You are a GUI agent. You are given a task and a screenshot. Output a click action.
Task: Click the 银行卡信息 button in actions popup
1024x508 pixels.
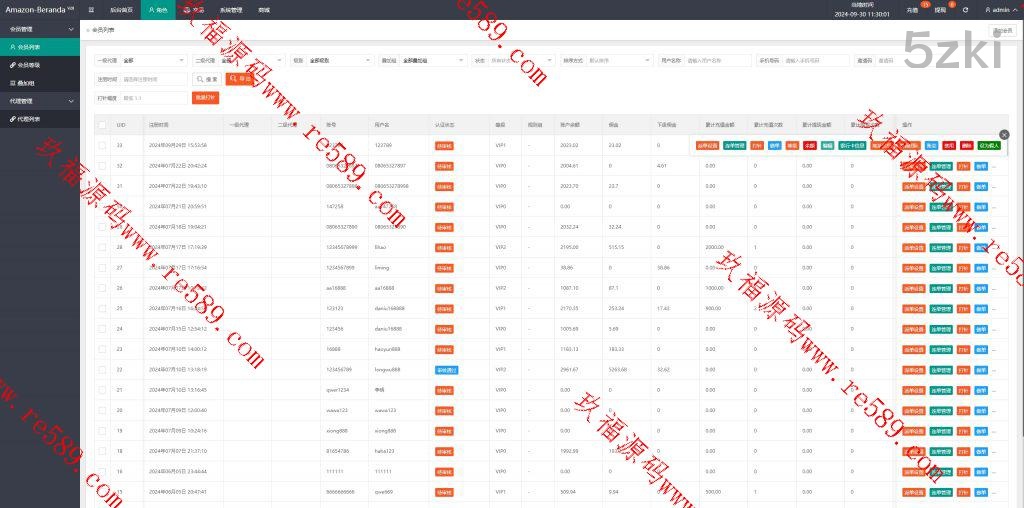852,146
